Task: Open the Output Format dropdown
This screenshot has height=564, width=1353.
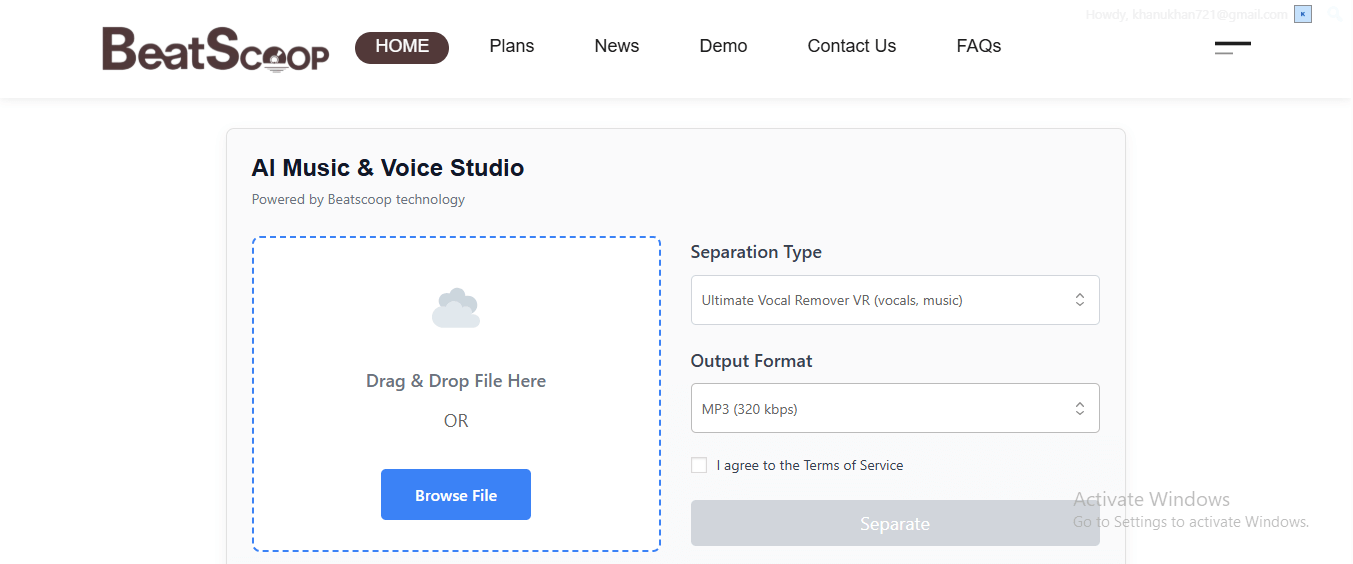Action: pos(894,408)
